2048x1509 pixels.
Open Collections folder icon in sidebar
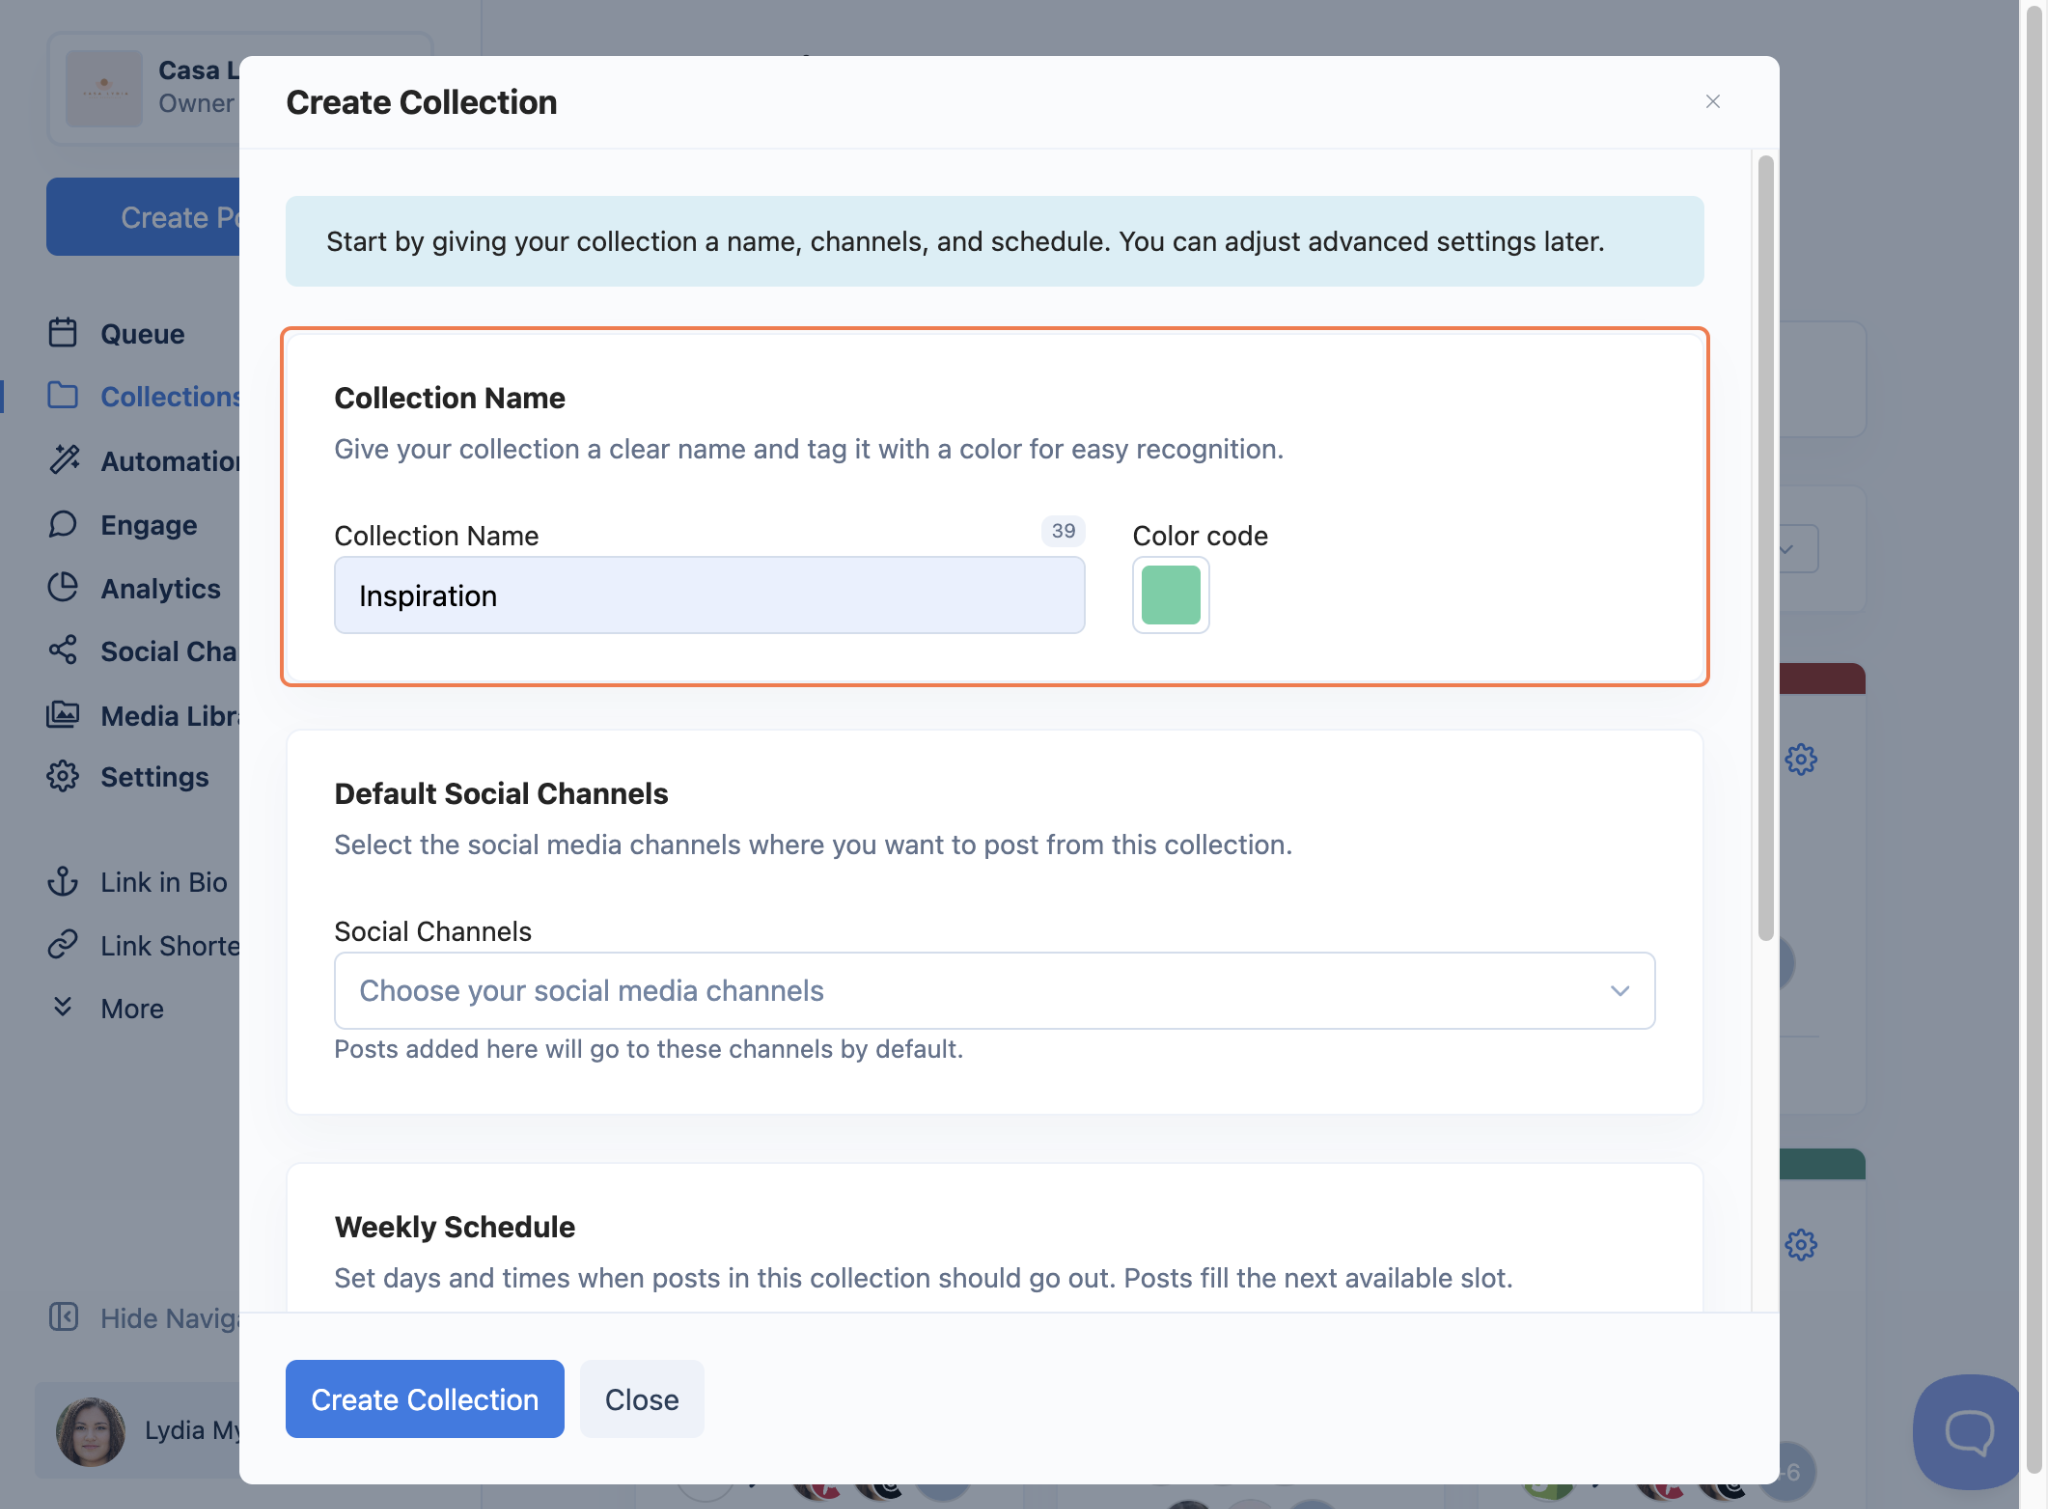click(63, 396)
